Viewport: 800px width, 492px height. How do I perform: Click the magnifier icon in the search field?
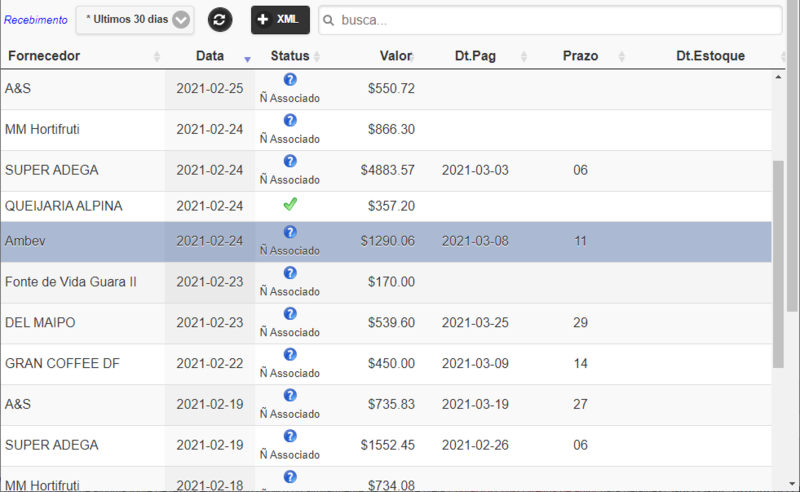[x=329, y=20]
